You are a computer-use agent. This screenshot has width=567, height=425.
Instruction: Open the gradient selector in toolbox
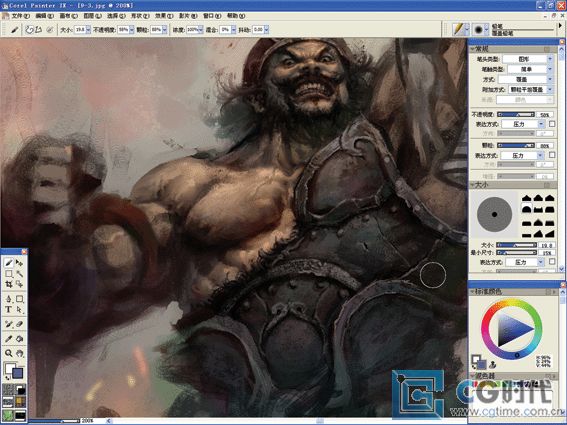[x=20, y=390]
